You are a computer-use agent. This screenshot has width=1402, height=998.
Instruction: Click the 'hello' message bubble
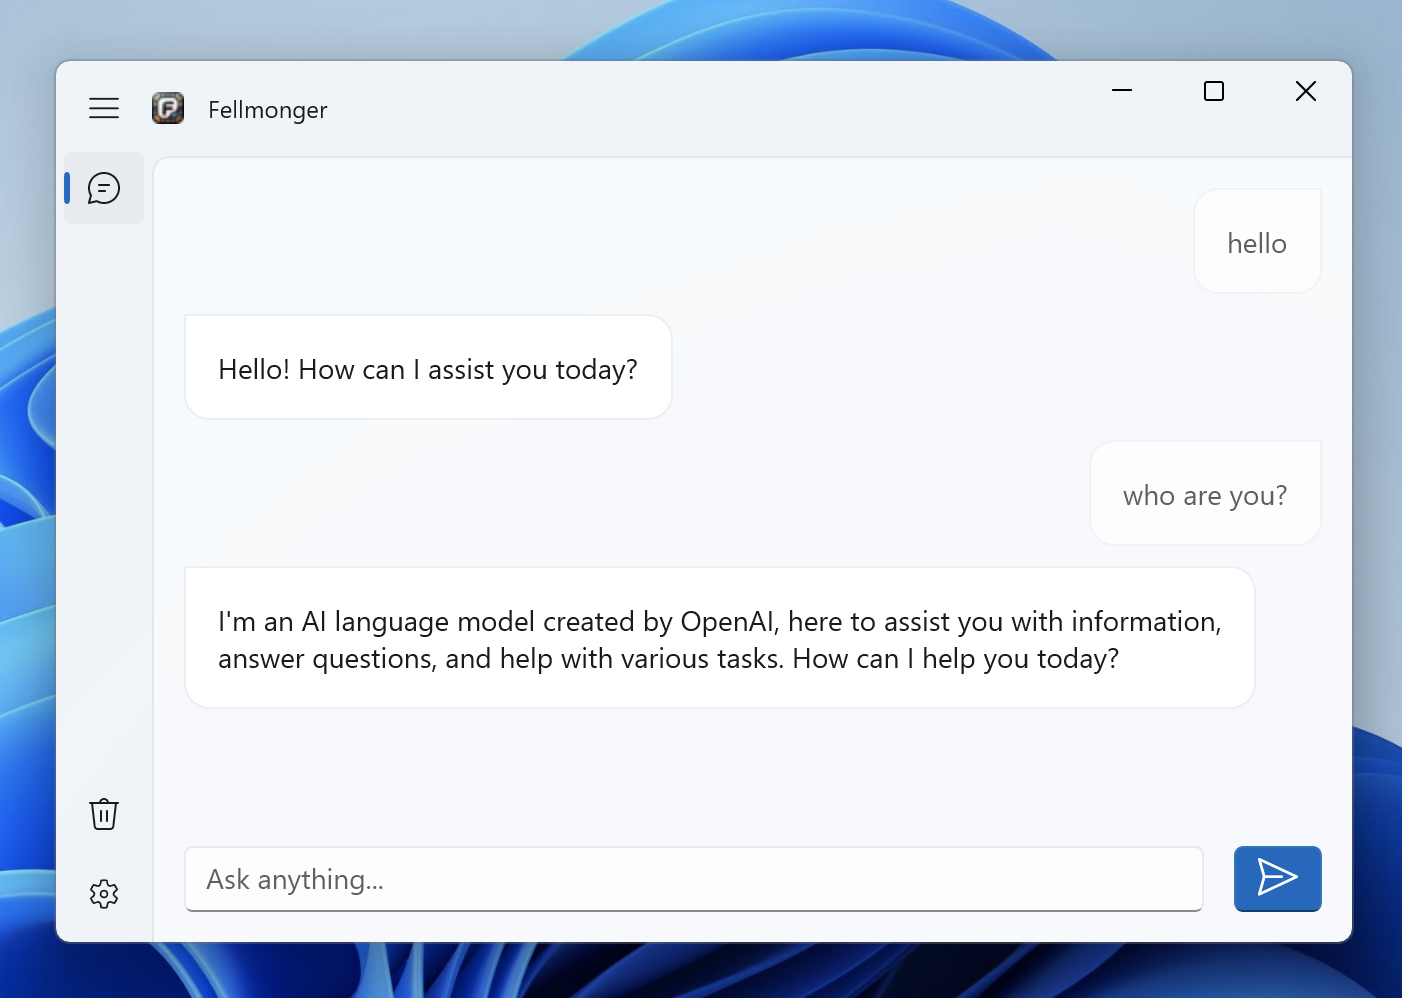(1257, 242)
